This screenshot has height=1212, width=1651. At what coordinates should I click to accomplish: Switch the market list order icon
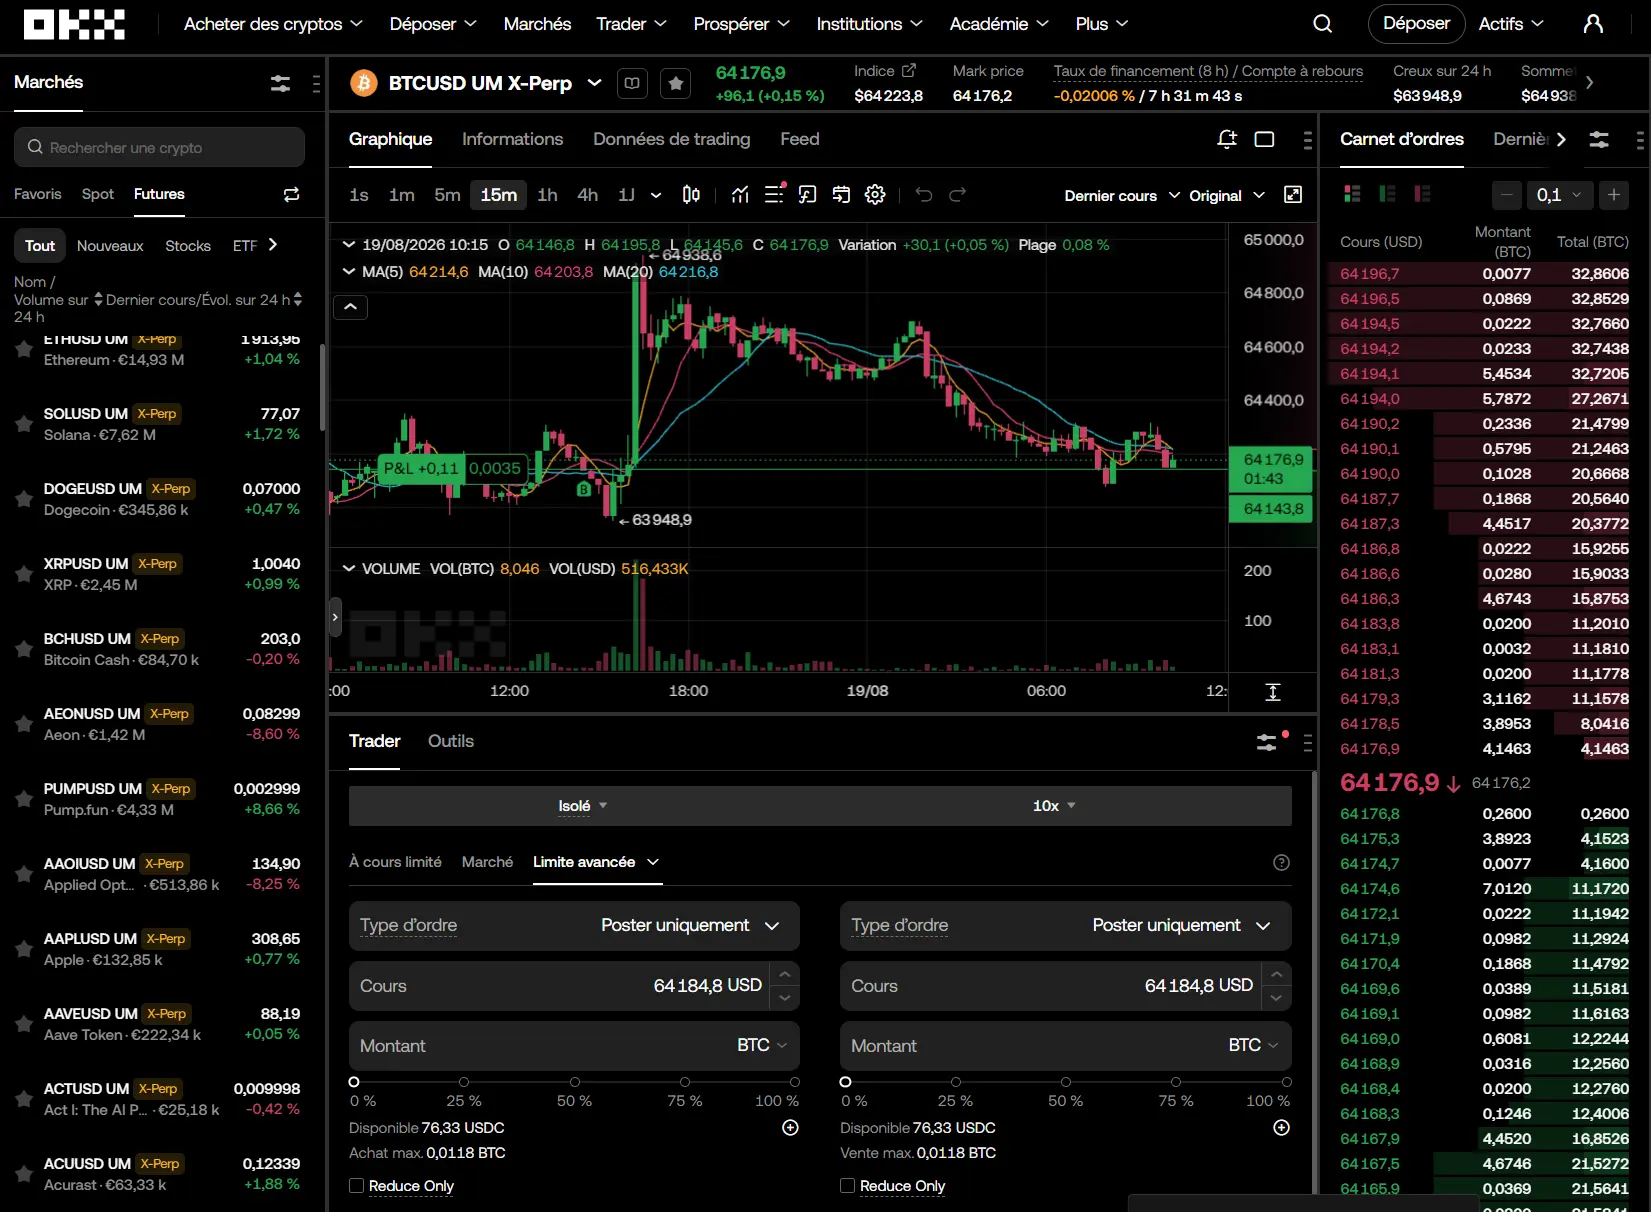pos(291,194)
